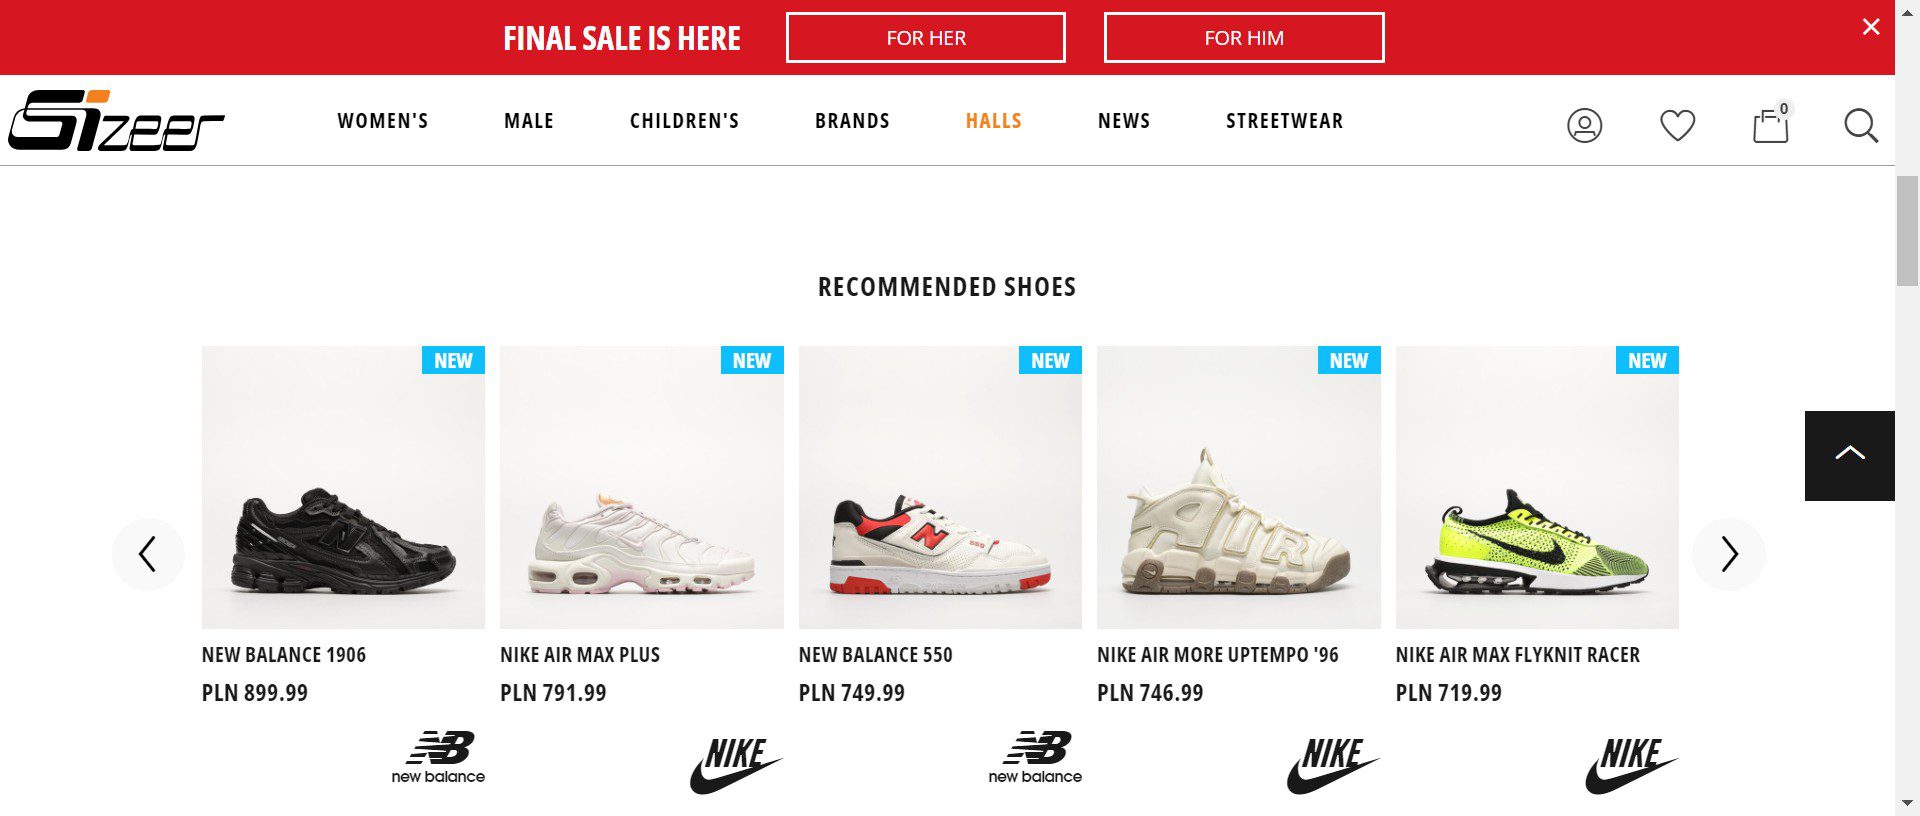Open the Women's menu

point(382,121)
